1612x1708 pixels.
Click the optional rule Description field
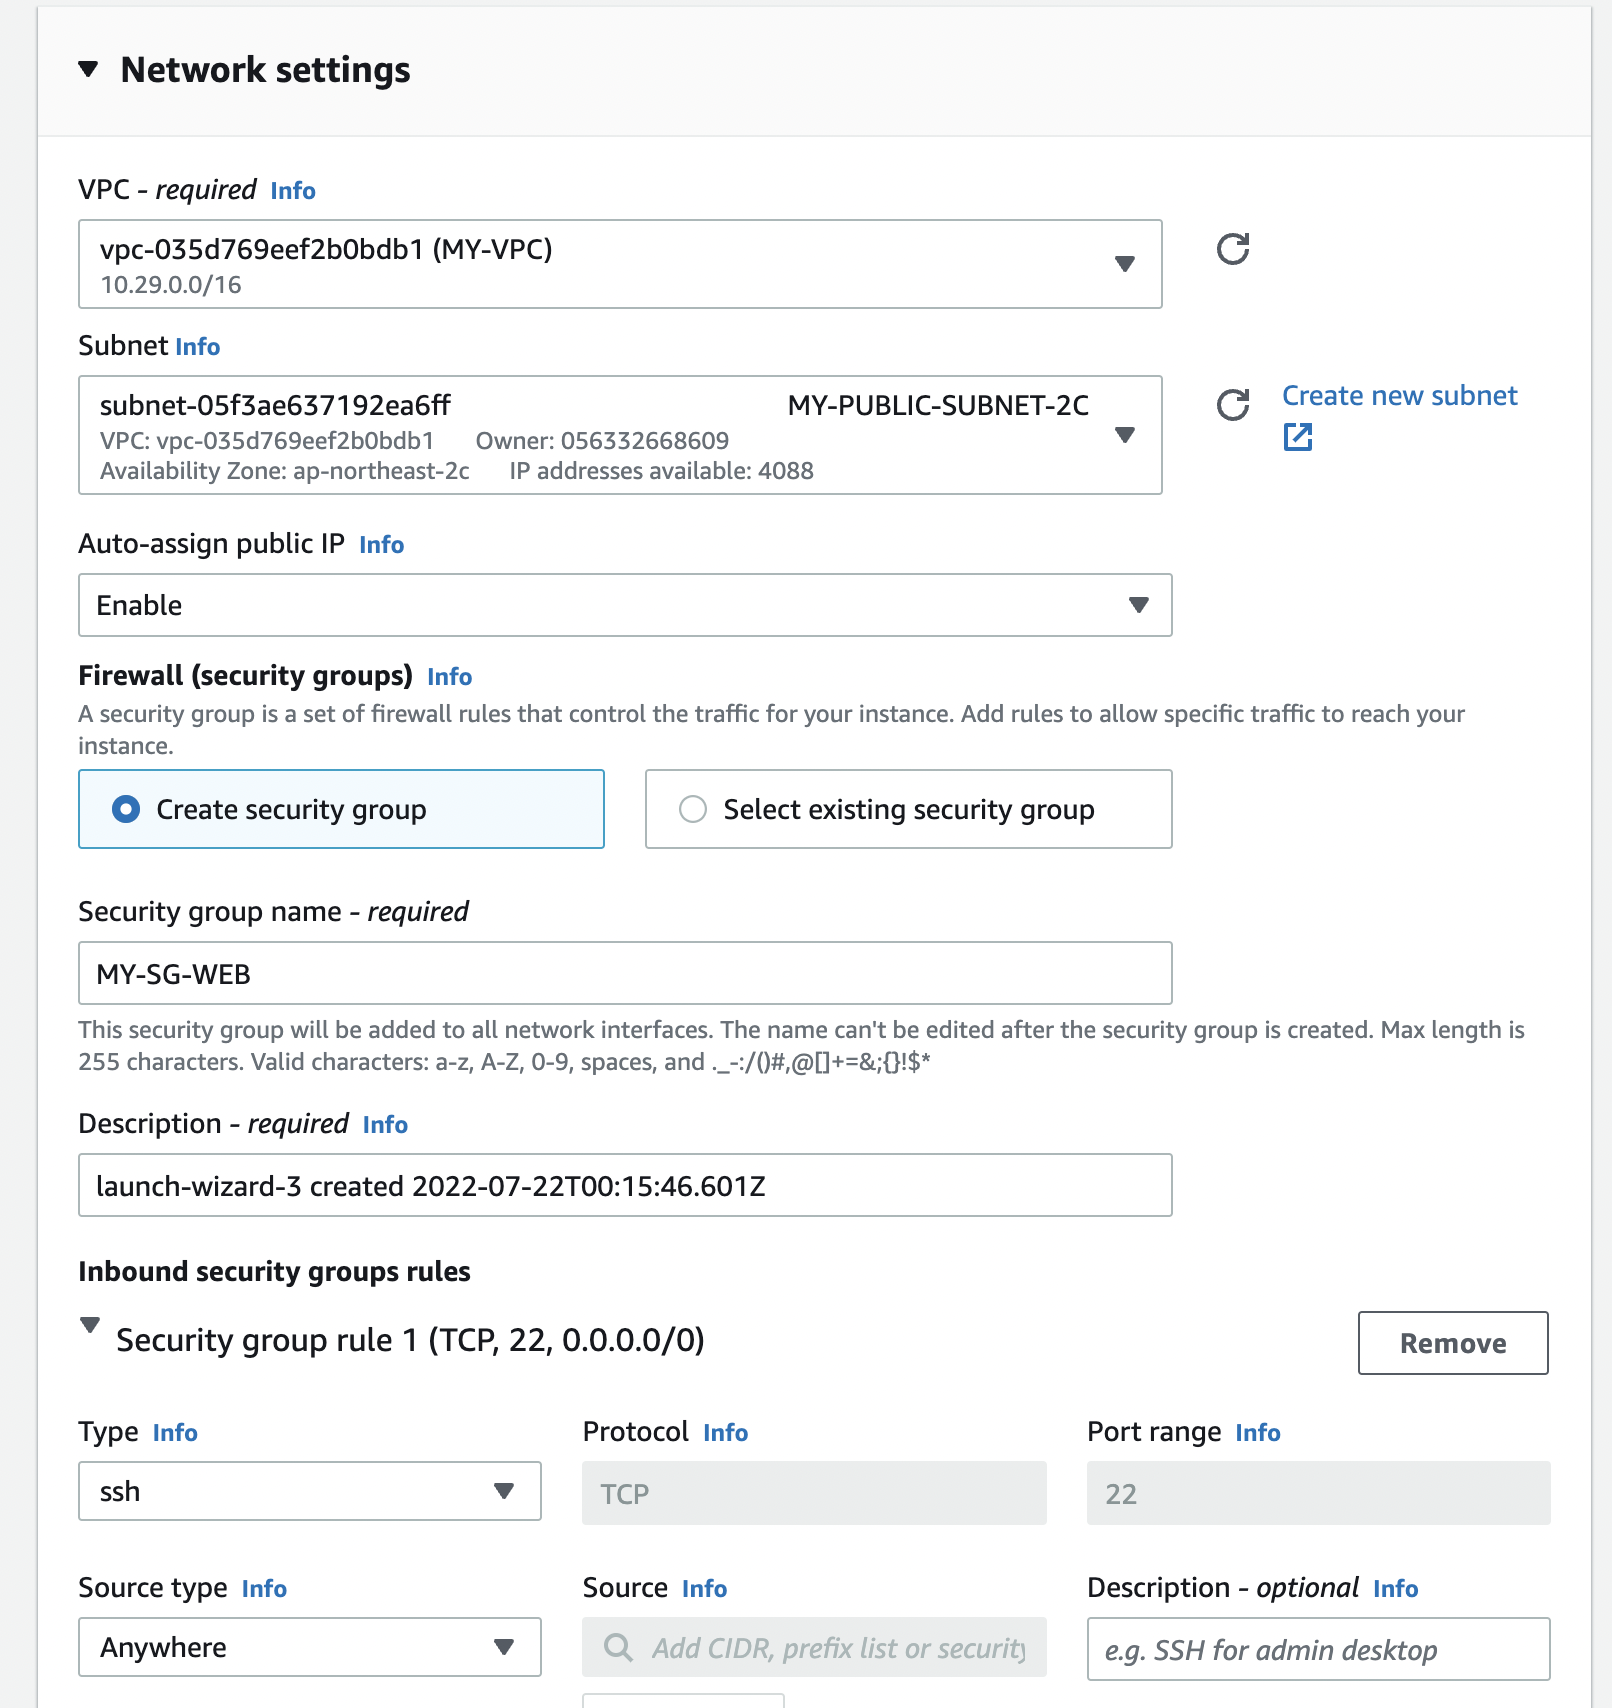(1318, 1649)
